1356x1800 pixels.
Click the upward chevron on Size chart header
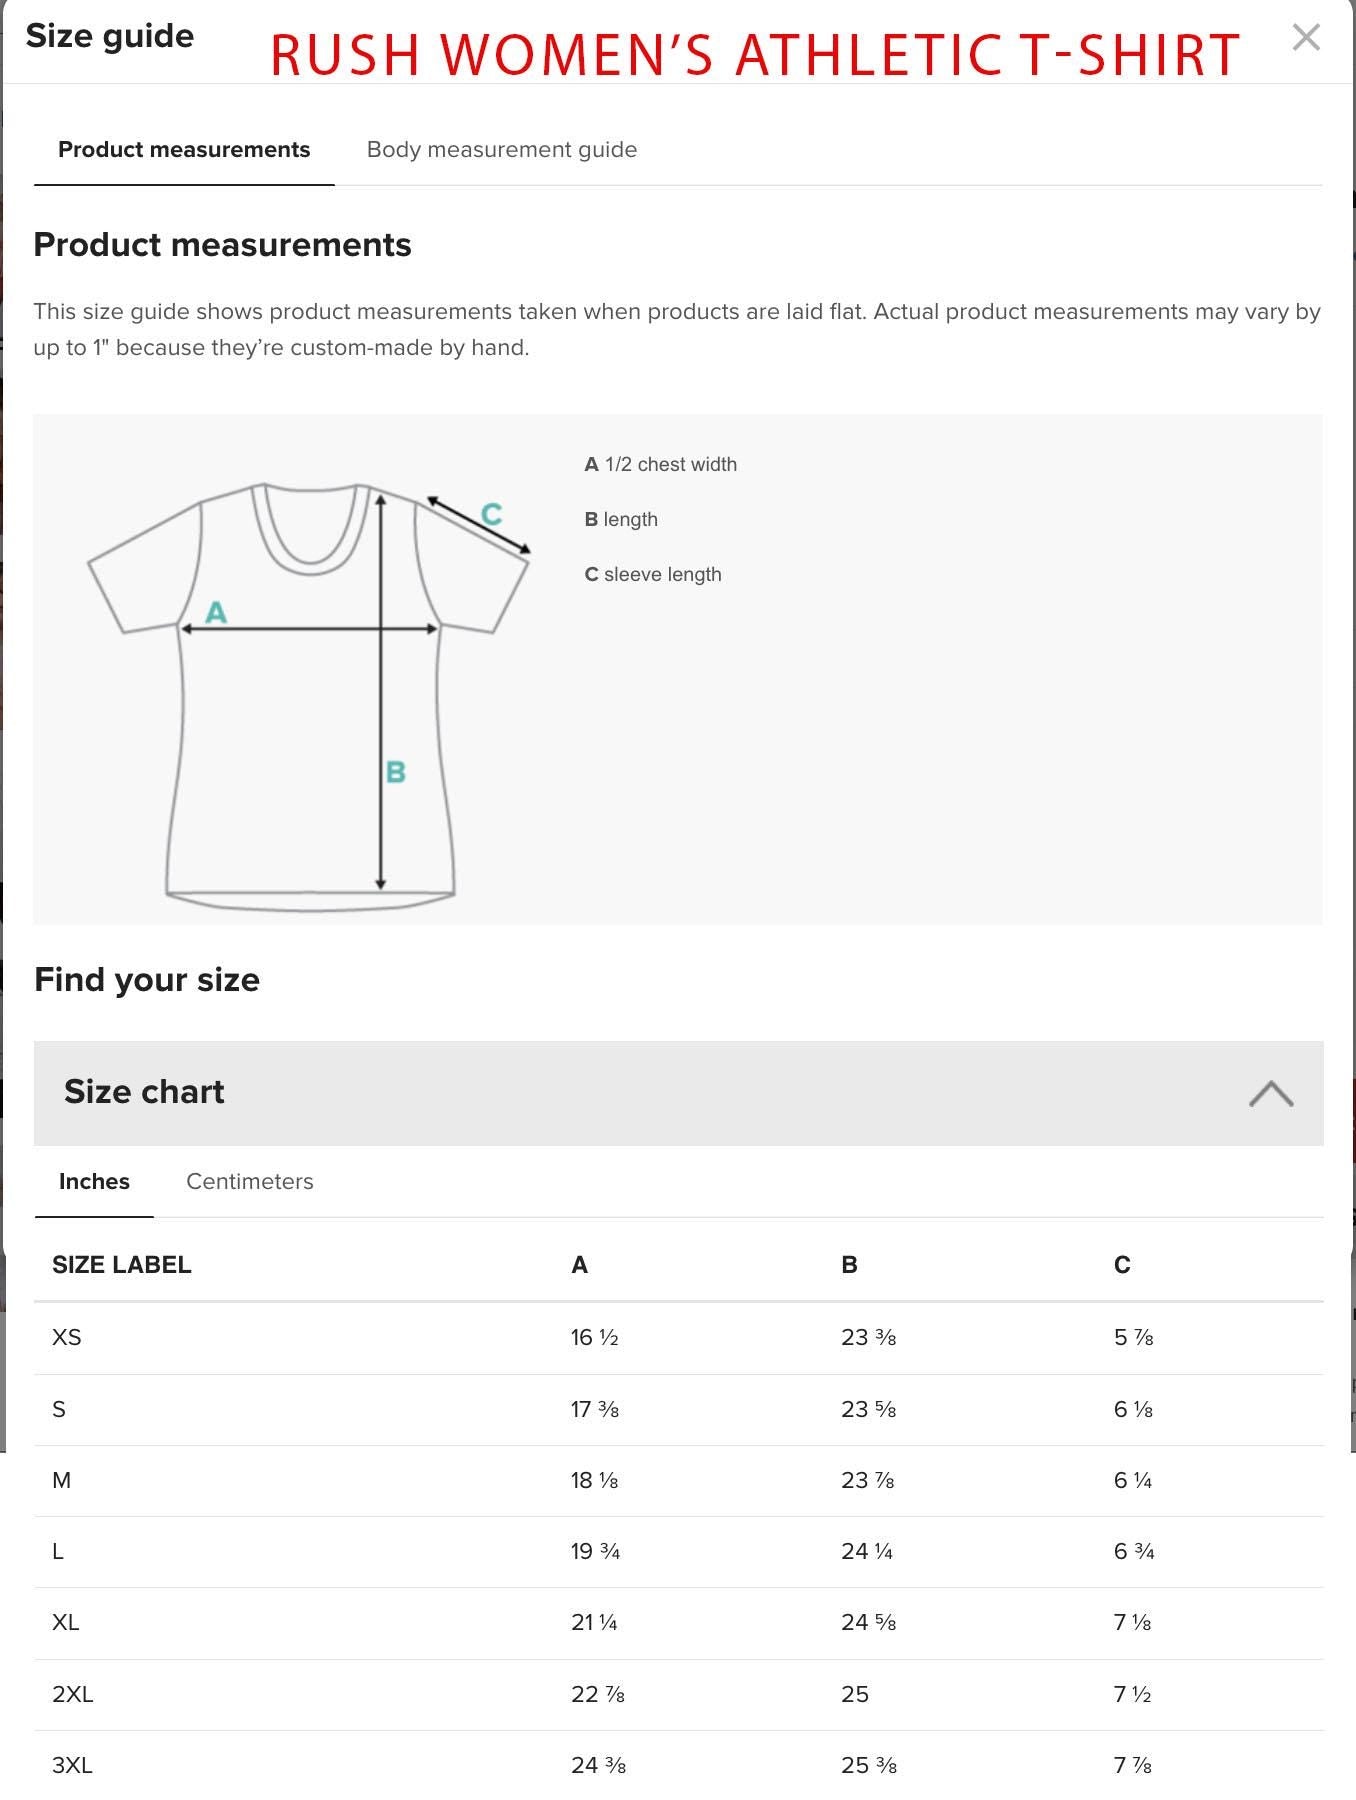pyautogui.click(x=1271, y=1094)
